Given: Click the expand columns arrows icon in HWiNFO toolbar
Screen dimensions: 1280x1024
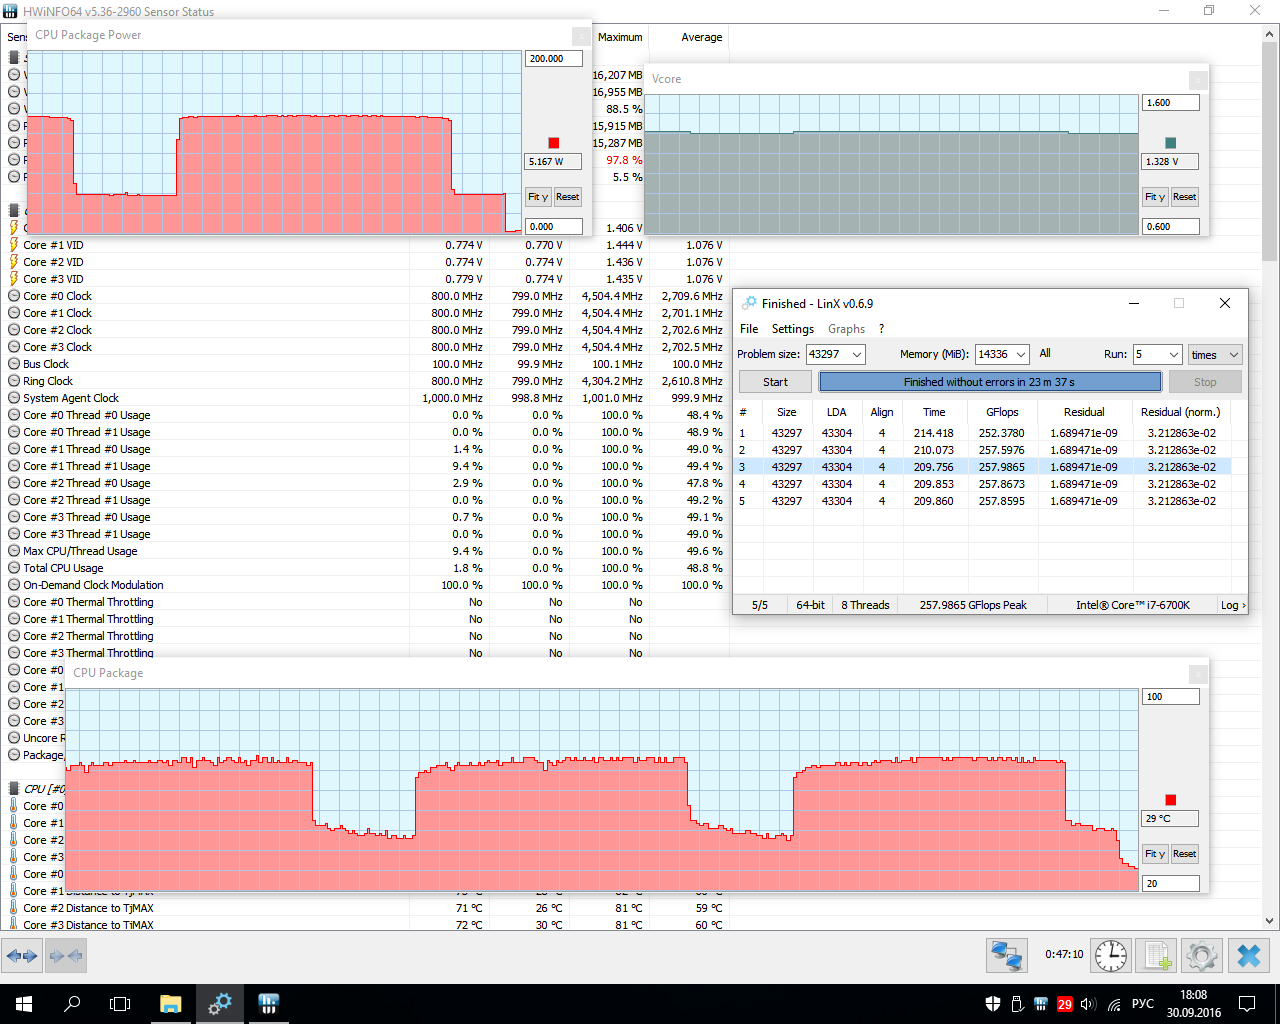Looking at the screenshot, I should pos(23,956).
